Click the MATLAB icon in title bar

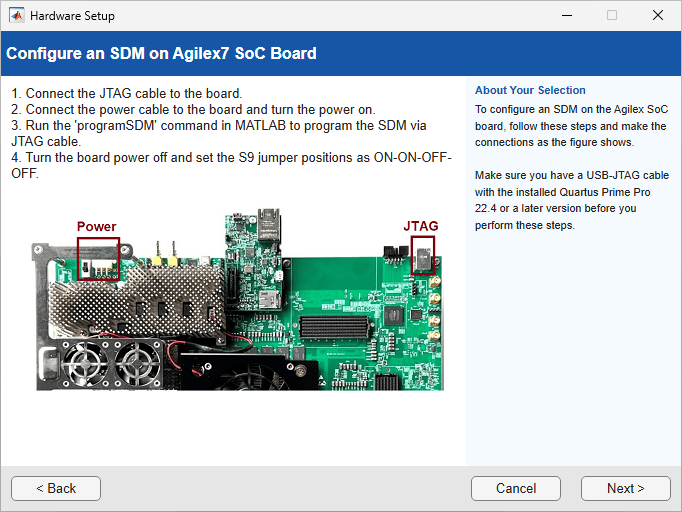point(17,16)
